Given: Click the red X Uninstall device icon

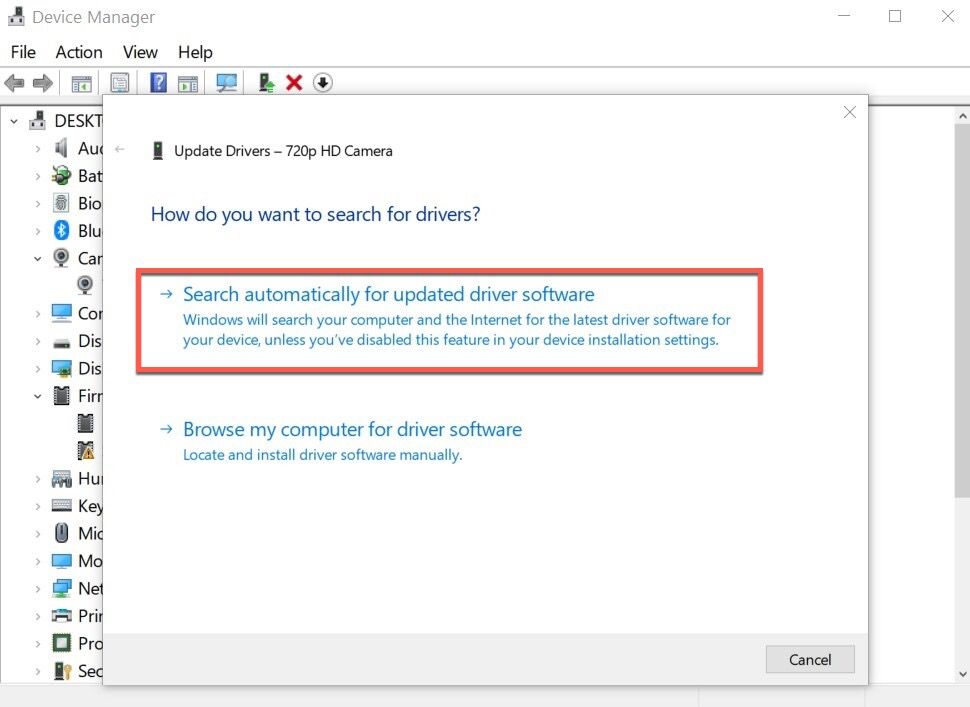Looking at the screenshot, I should (x=294, y=83).
